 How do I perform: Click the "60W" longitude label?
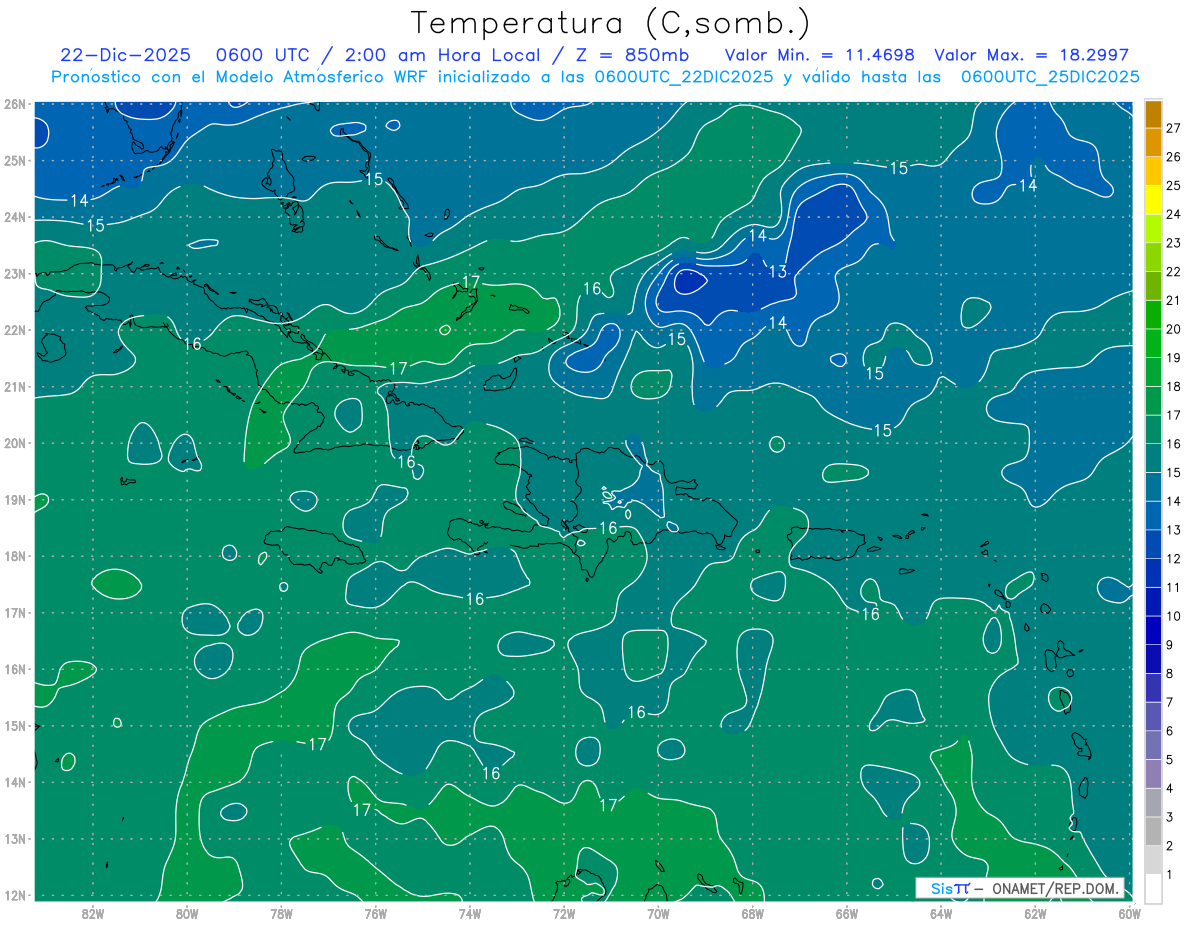(x=1130, y=913)
